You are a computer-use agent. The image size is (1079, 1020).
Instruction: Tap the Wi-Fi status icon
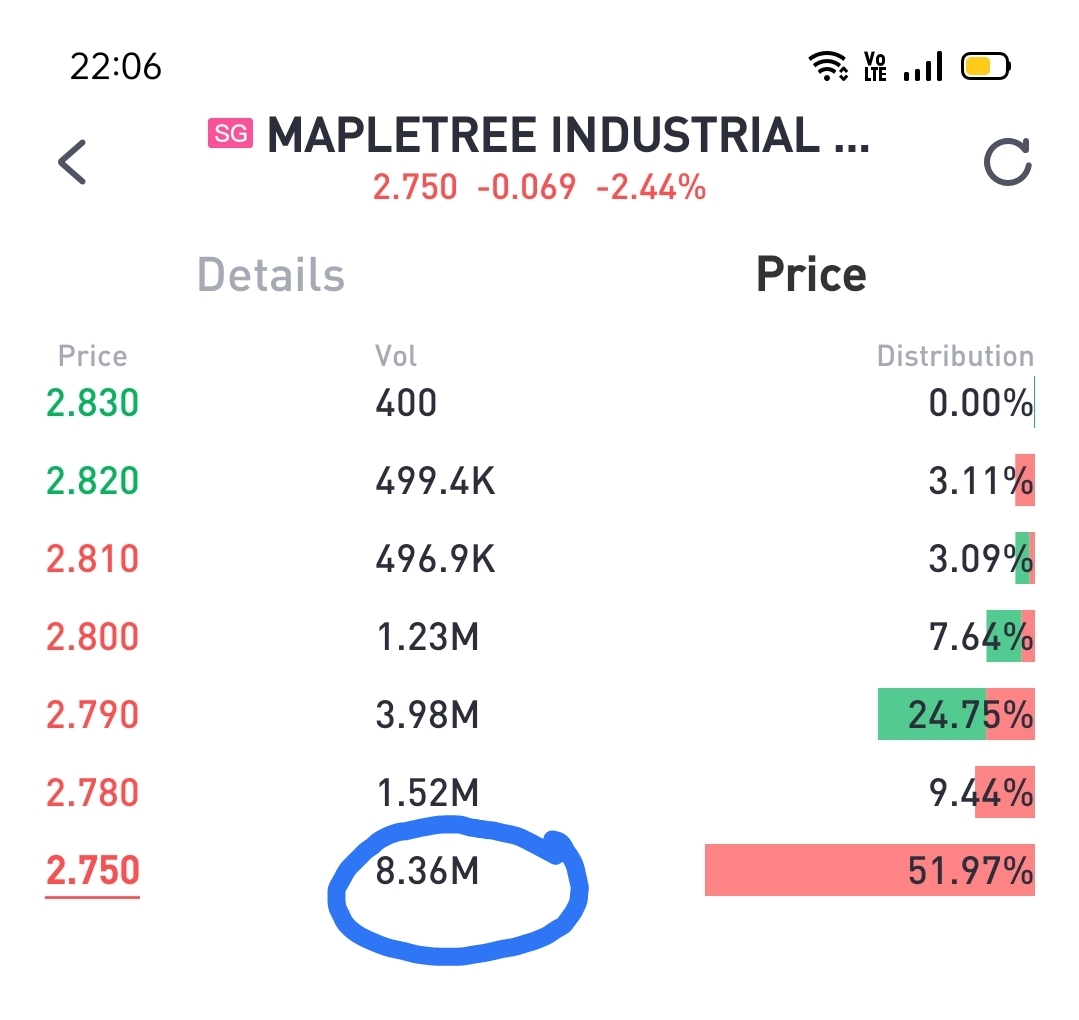(828, 67)
